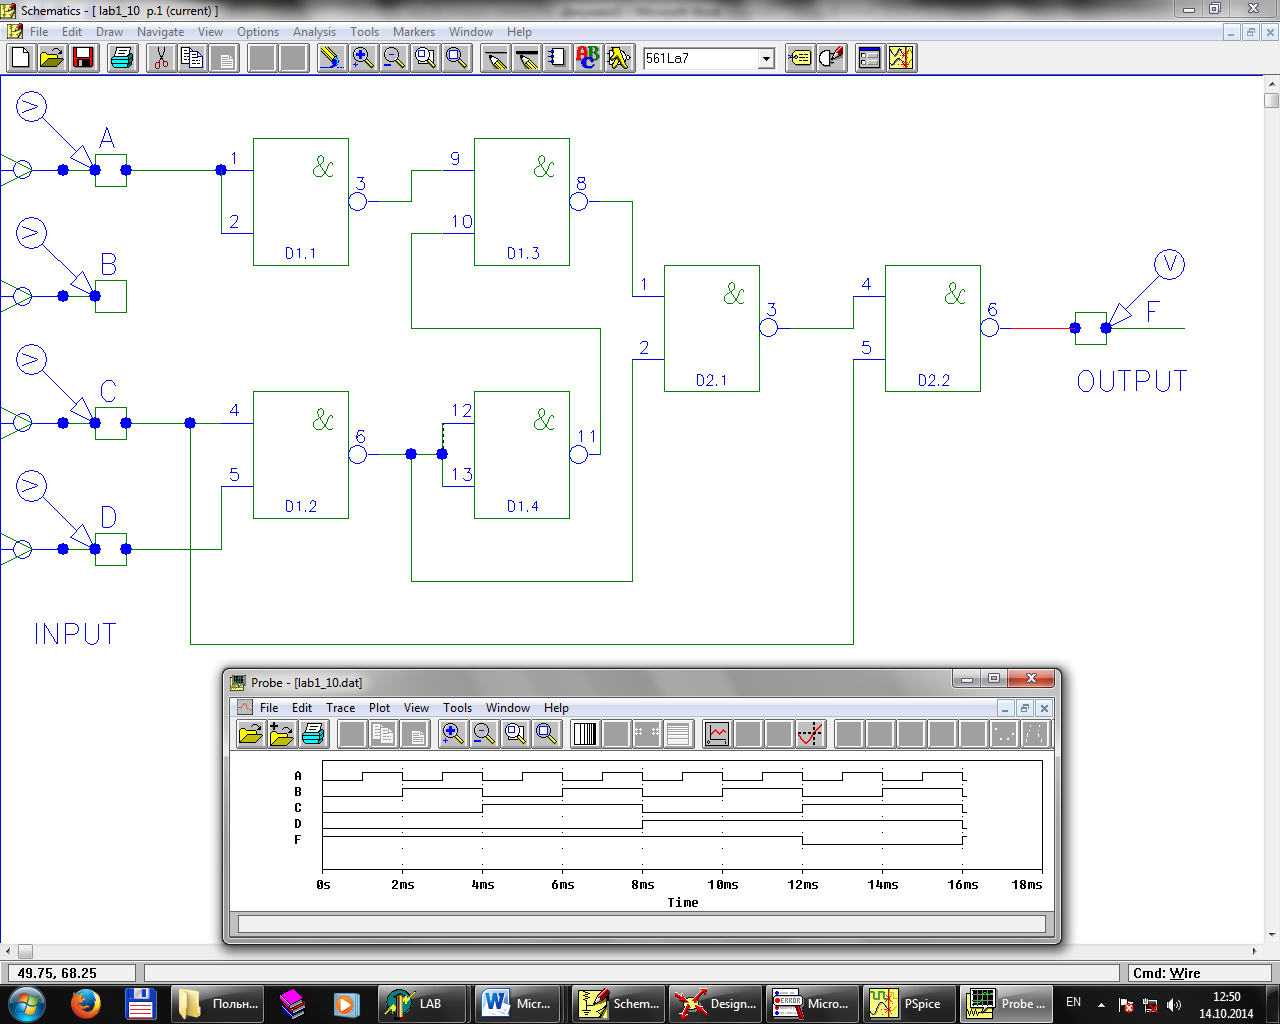1280x1024 pixels.
Task: Open the Tools menu in Probe window
Action: (458, 708)
